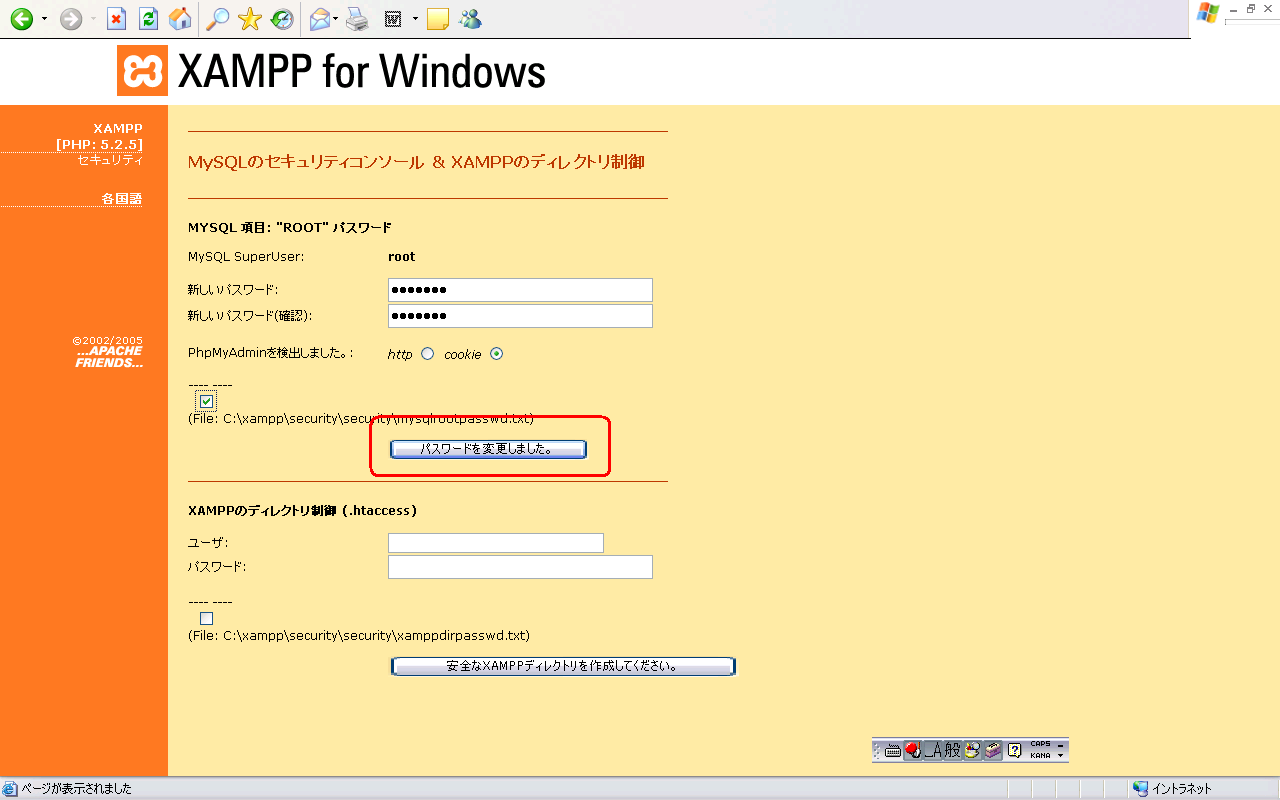Open the Mail envelope icon
This screenshot has width=1280, height=800.
(x=319, y=18)
